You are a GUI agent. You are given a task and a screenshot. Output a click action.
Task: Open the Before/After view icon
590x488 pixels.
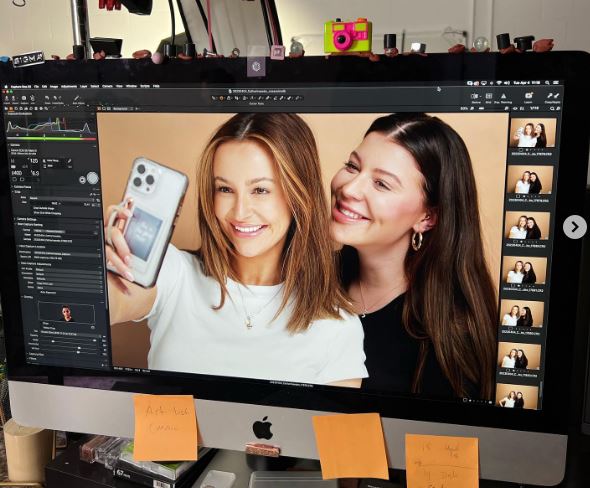pos(475,96)
